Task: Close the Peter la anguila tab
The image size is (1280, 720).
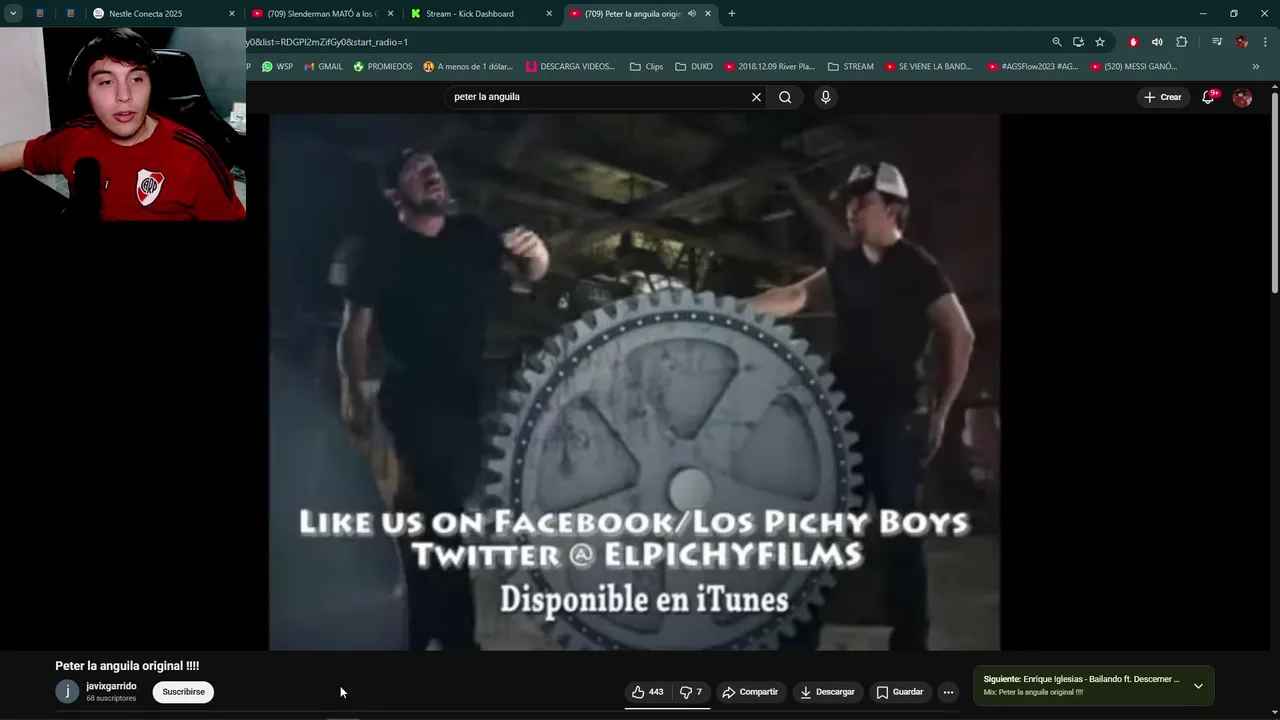Action: pyautogui.click(x=708, y=14)
